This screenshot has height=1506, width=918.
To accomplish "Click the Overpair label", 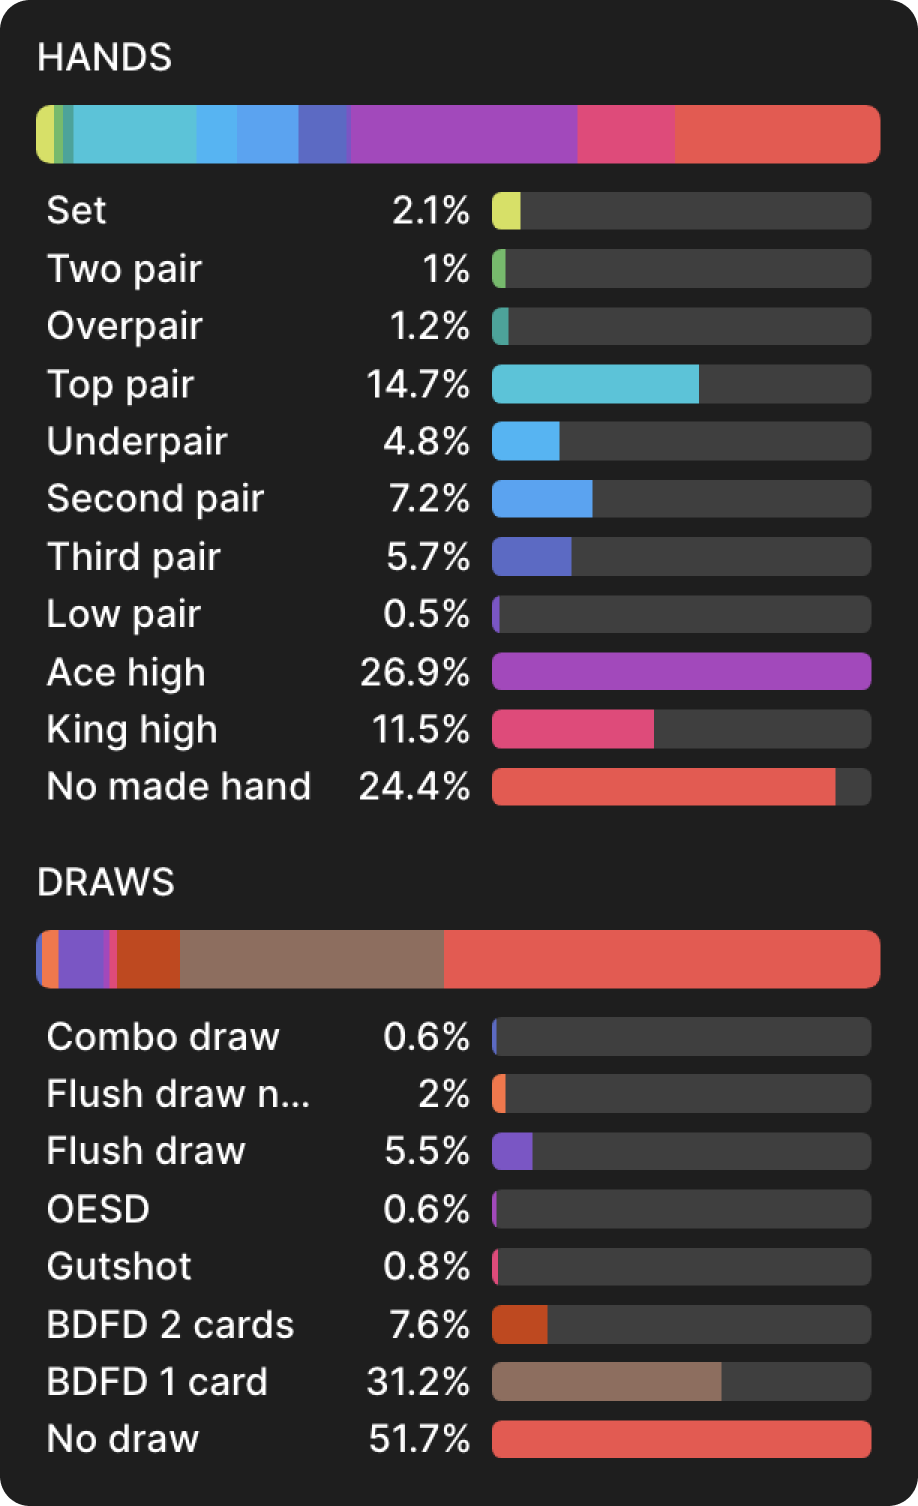I will tap(125, 326).
